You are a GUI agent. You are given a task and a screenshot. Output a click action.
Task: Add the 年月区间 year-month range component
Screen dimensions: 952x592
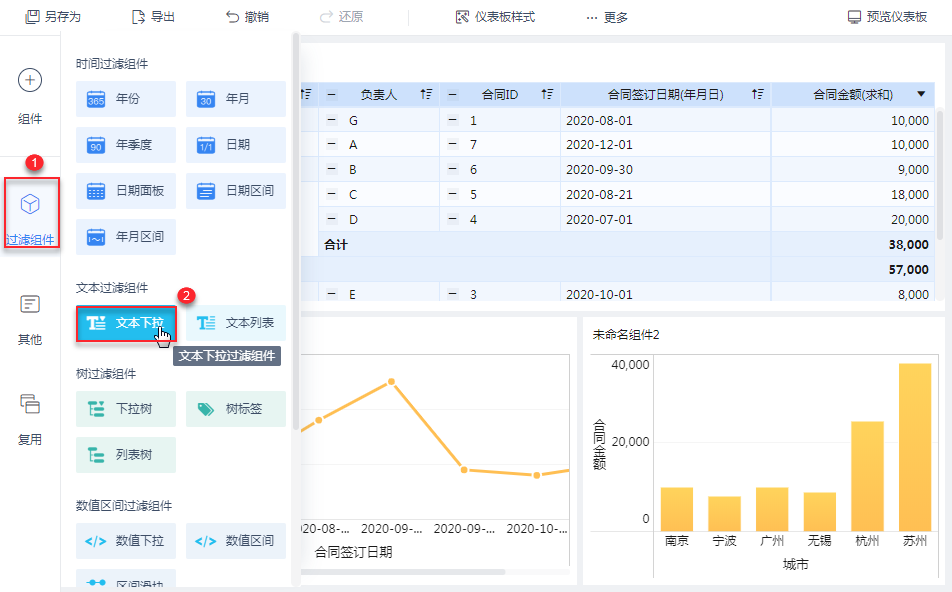click(126, 237)
